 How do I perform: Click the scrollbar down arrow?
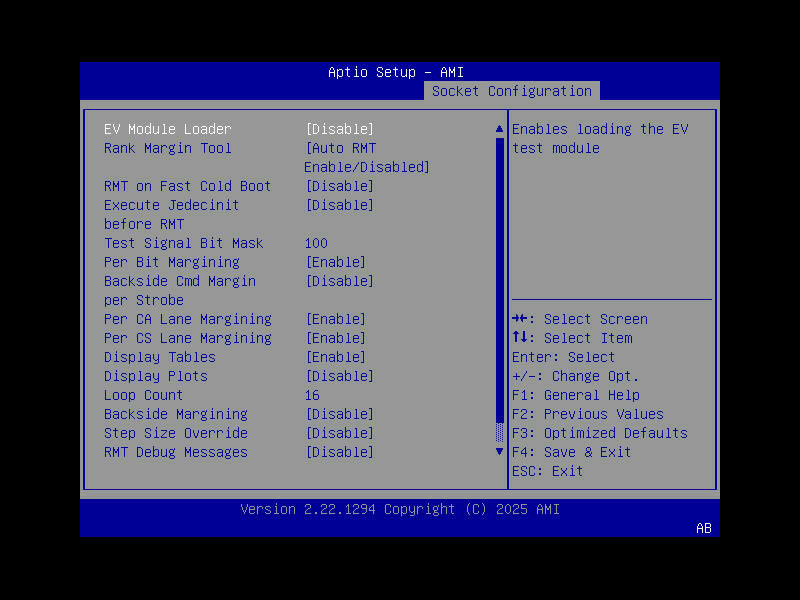pos(498,452)
